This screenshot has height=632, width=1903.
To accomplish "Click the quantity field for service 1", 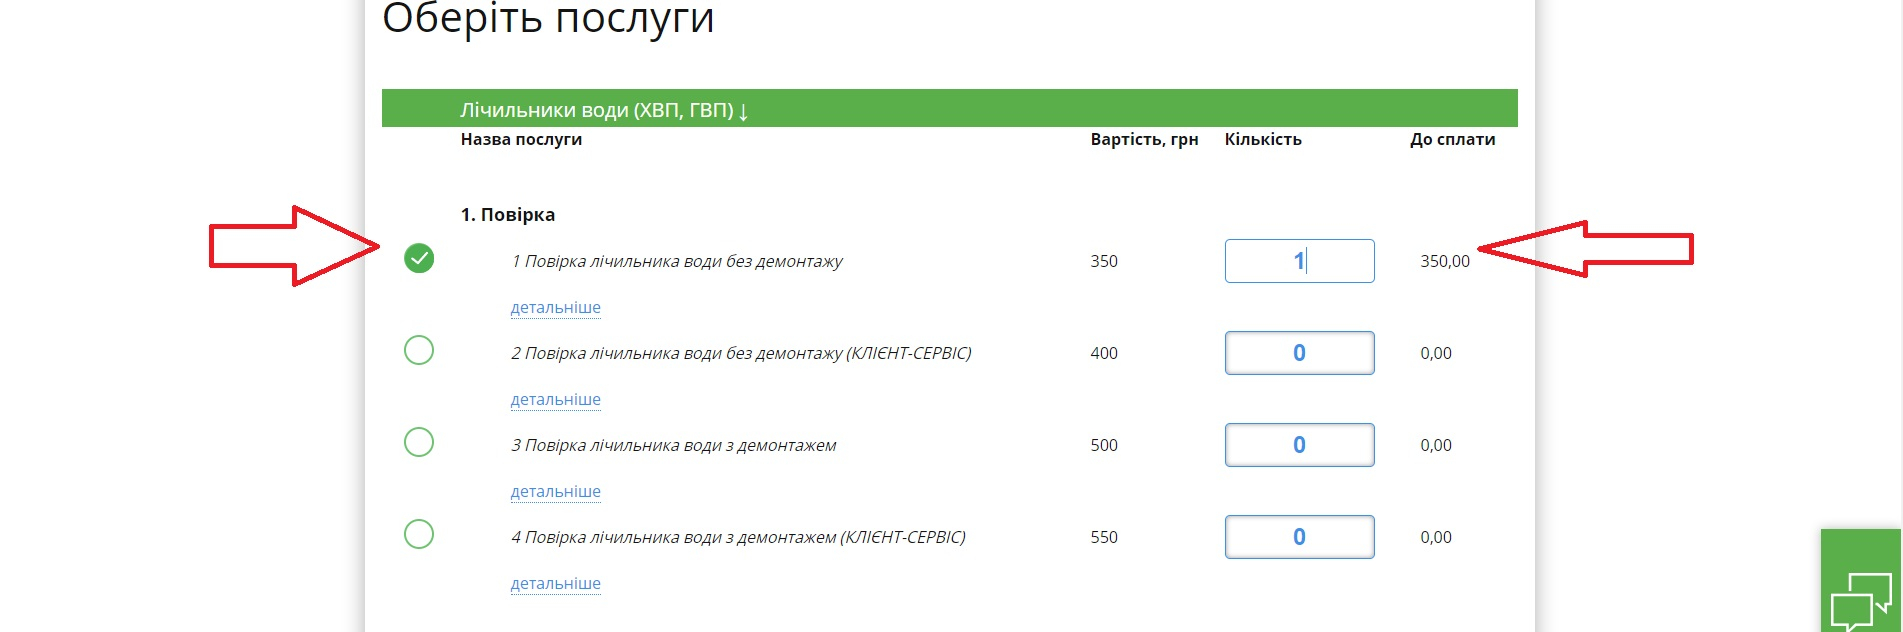I will [1299, 261].
